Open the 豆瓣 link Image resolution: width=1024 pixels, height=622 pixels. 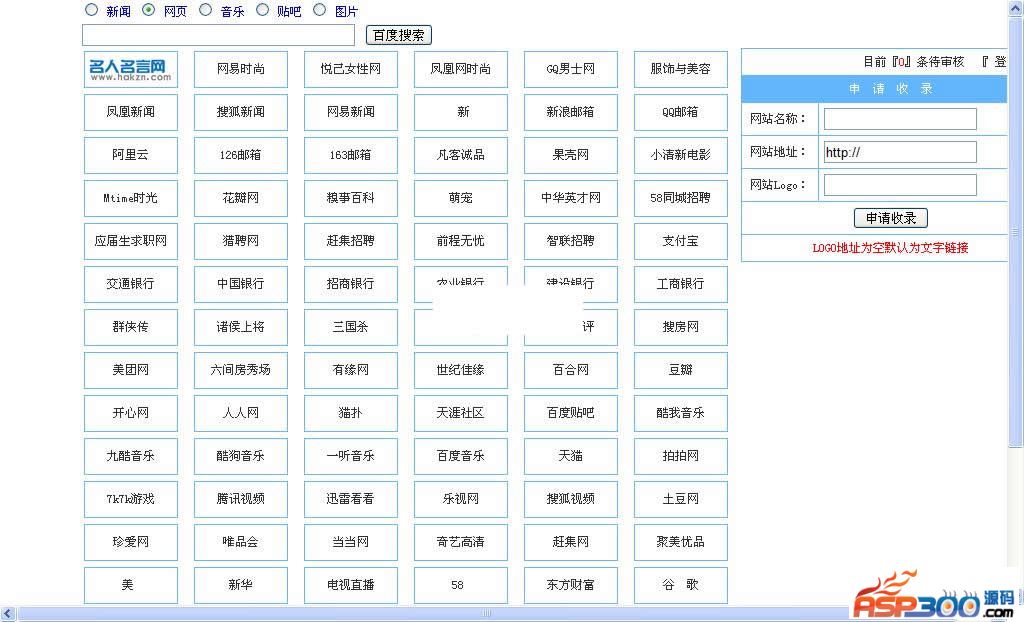pyautogui.click(x=680, y=370)
